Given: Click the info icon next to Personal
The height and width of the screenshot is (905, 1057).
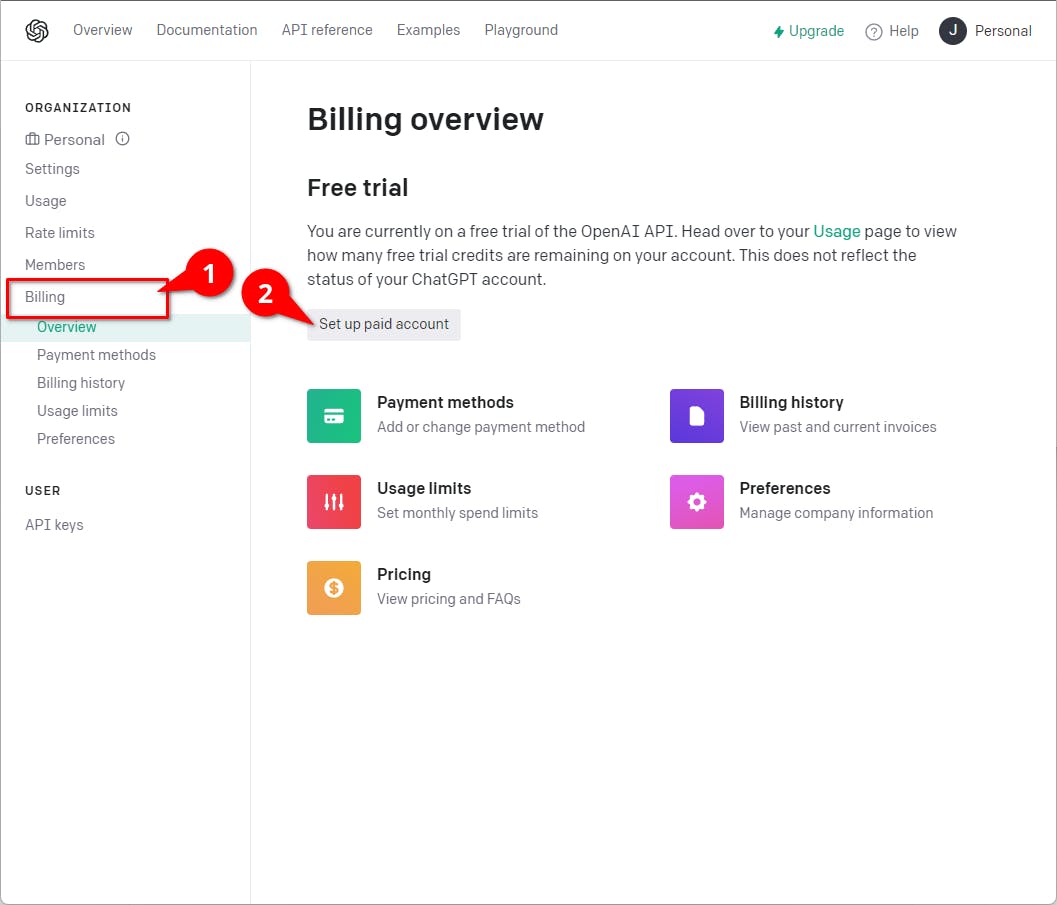Looking at the screenshot, I should tap(123, 139).
